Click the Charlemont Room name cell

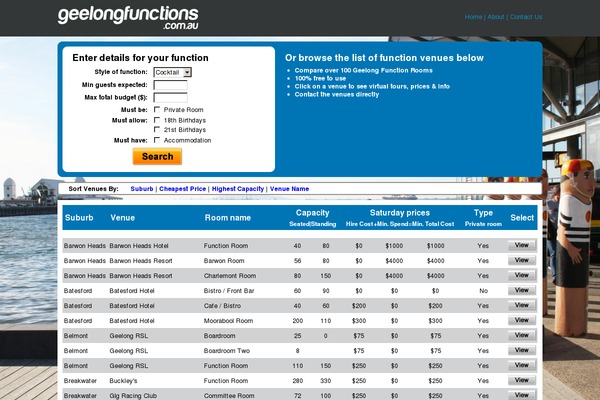[230, 276]
